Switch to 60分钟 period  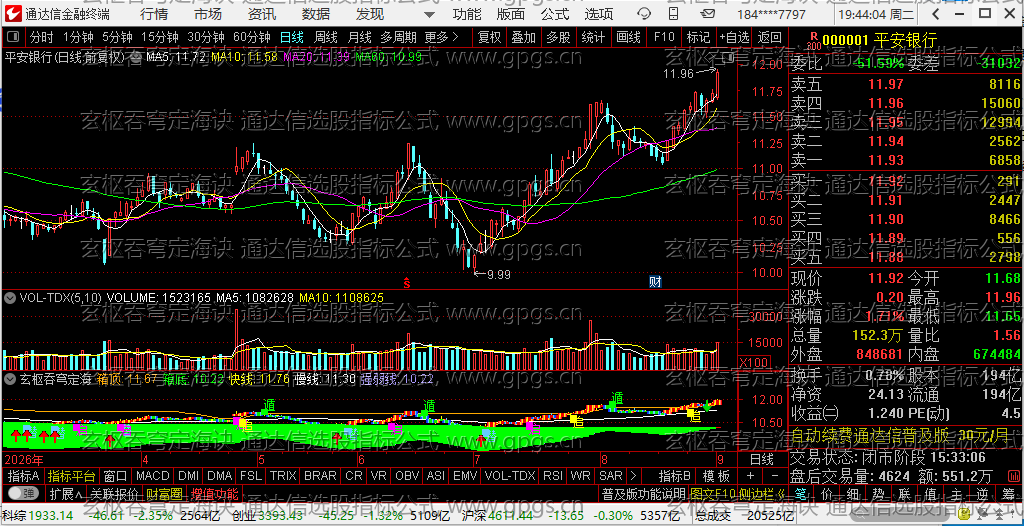[x=252, y=37]
